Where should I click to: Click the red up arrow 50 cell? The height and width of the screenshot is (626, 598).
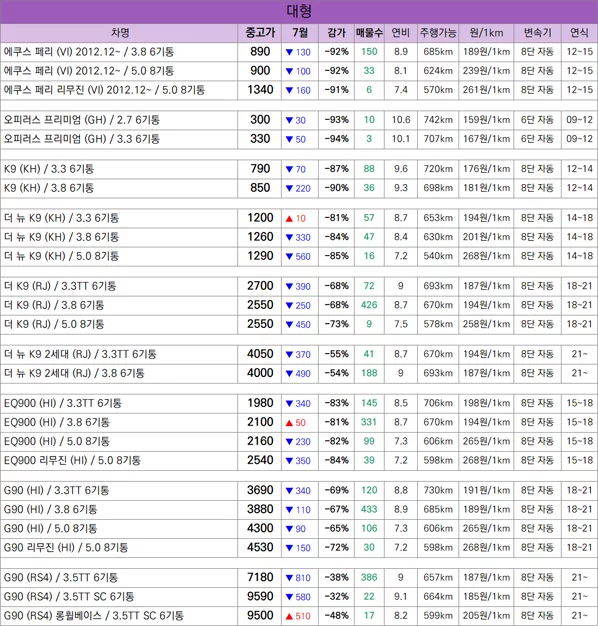300,423
